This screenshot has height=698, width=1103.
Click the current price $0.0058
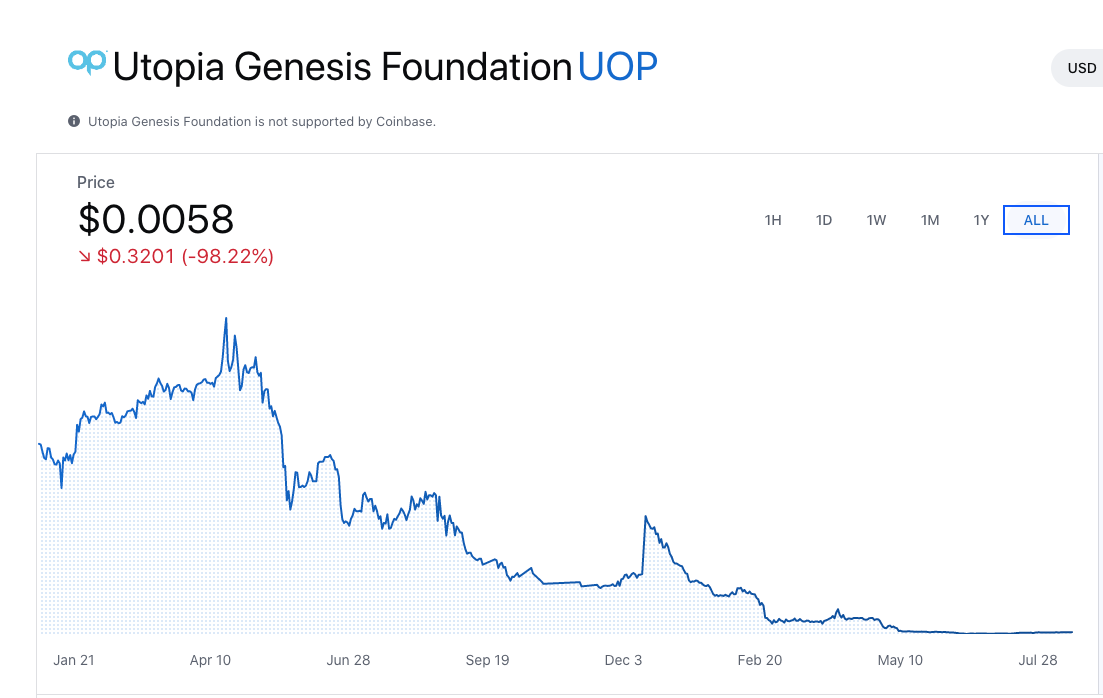156,219
